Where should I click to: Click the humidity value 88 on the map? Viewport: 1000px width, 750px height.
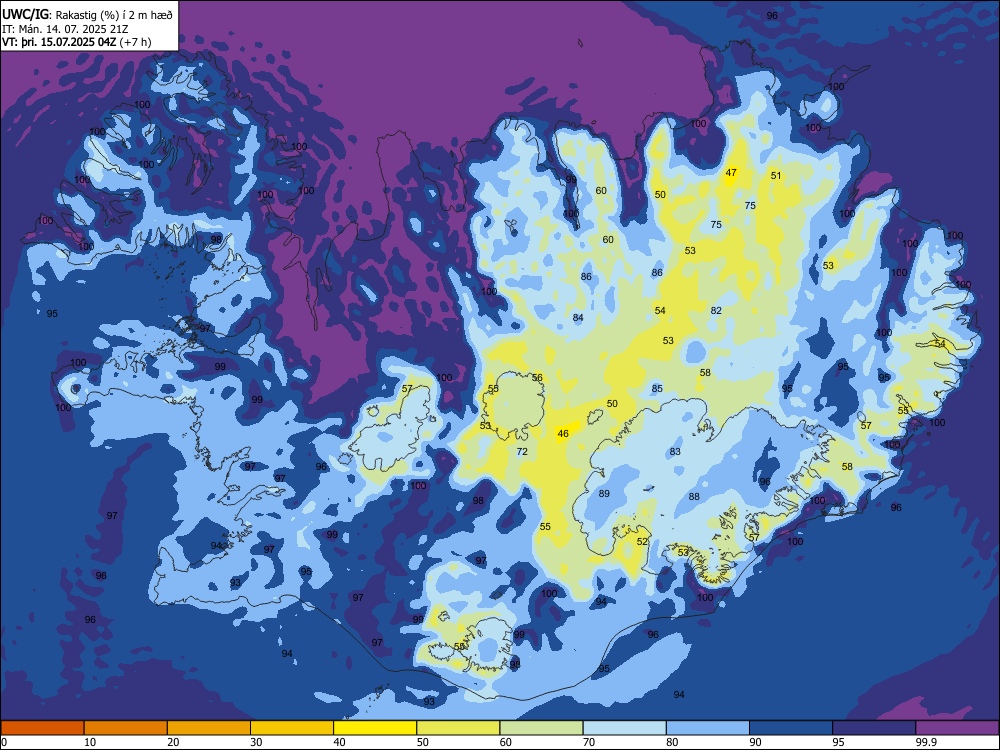point(694,496)
